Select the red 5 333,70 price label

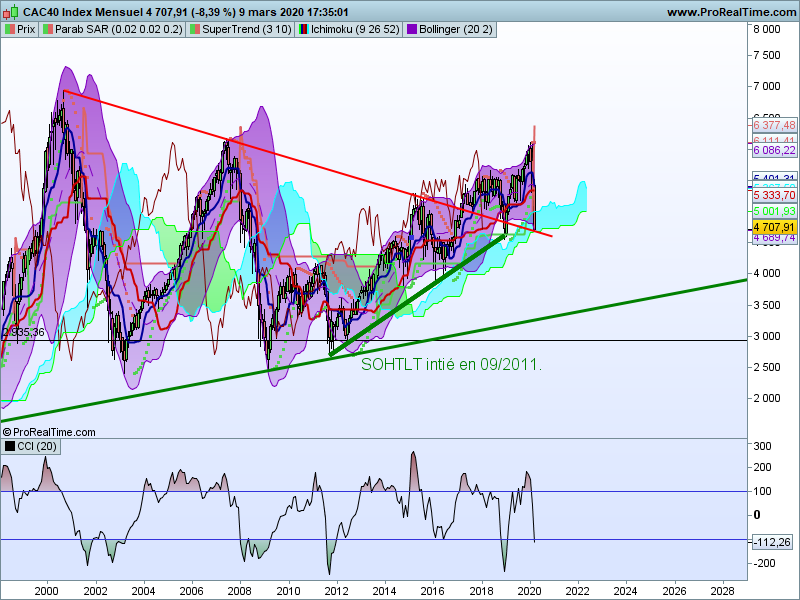pyautogui.click(x=774, y=195)
